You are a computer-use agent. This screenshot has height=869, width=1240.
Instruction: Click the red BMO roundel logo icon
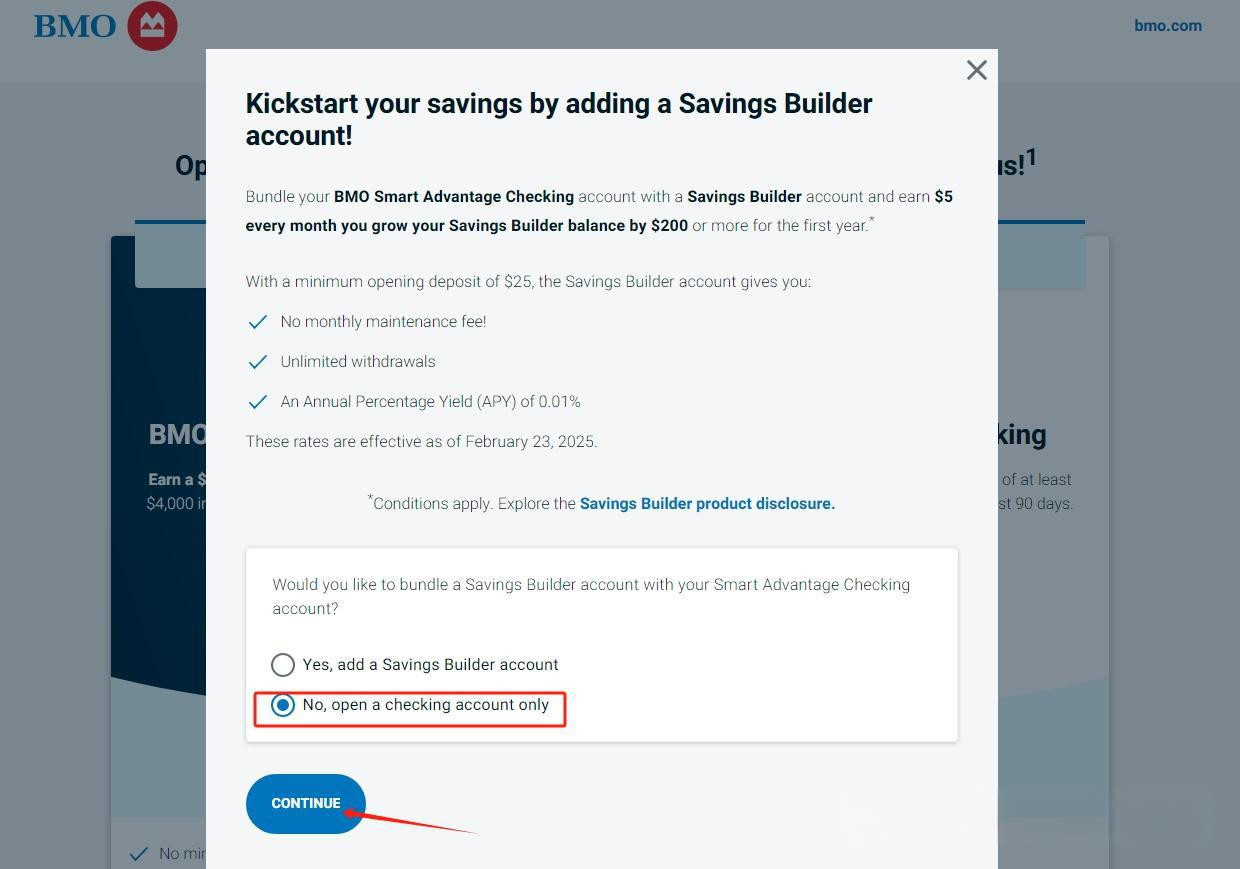[152, 26]
